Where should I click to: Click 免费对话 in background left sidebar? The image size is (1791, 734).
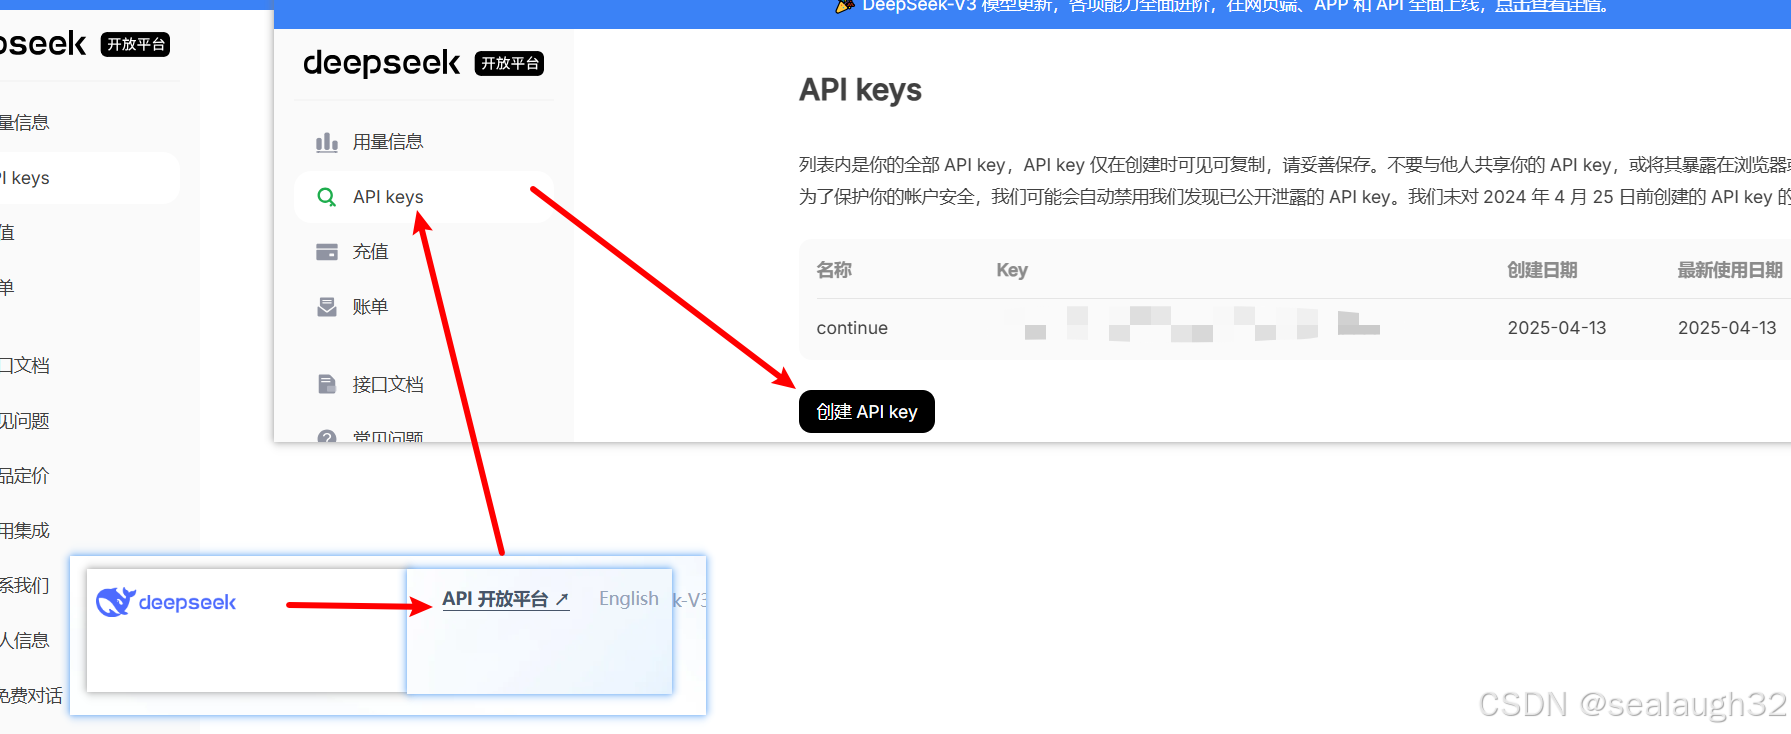pos(31,695)
